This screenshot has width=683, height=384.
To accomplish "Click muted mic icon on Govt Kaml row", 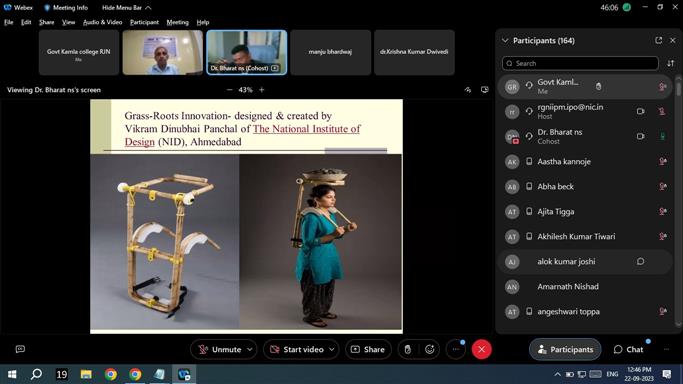I will tap(663, 87).
